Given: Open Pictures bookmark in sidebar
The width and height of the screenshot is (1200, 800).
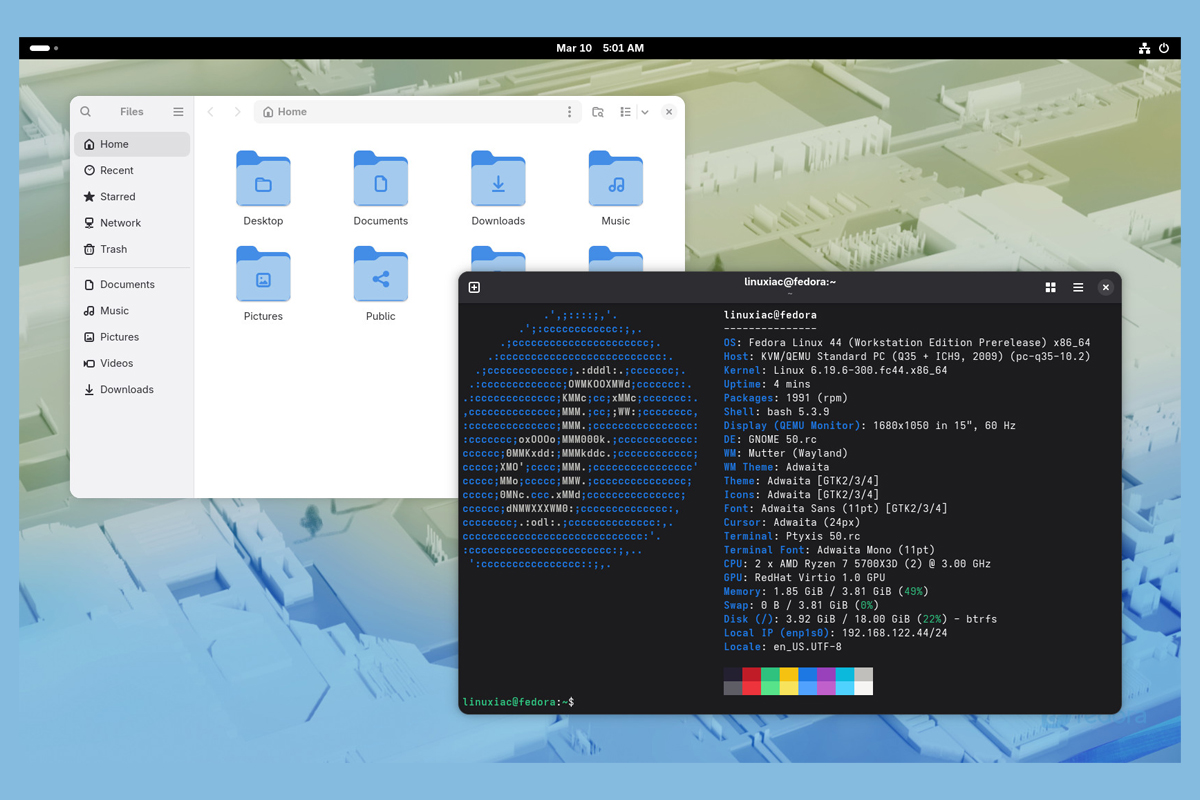Looking at the screenshot, I should click(x=132, y=337).
